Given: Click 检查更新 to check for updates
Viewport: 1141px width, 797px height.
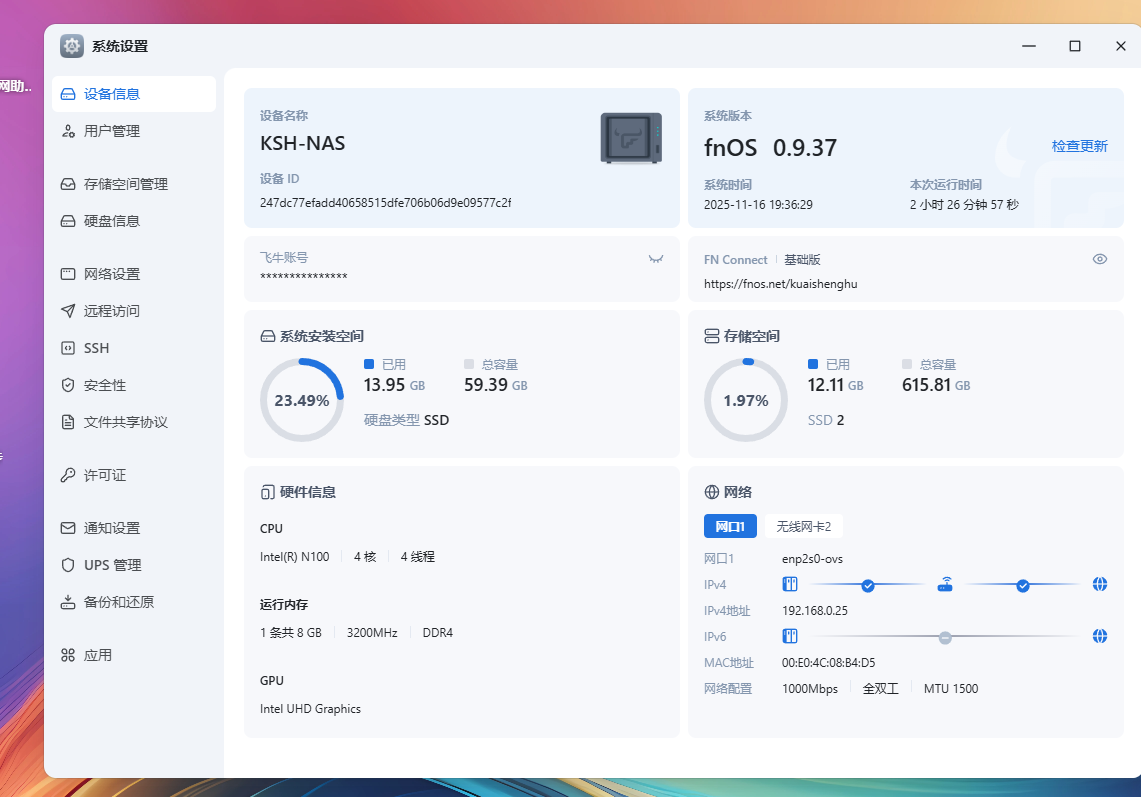Looking at the screenshot, I should tap(1079, 146).
